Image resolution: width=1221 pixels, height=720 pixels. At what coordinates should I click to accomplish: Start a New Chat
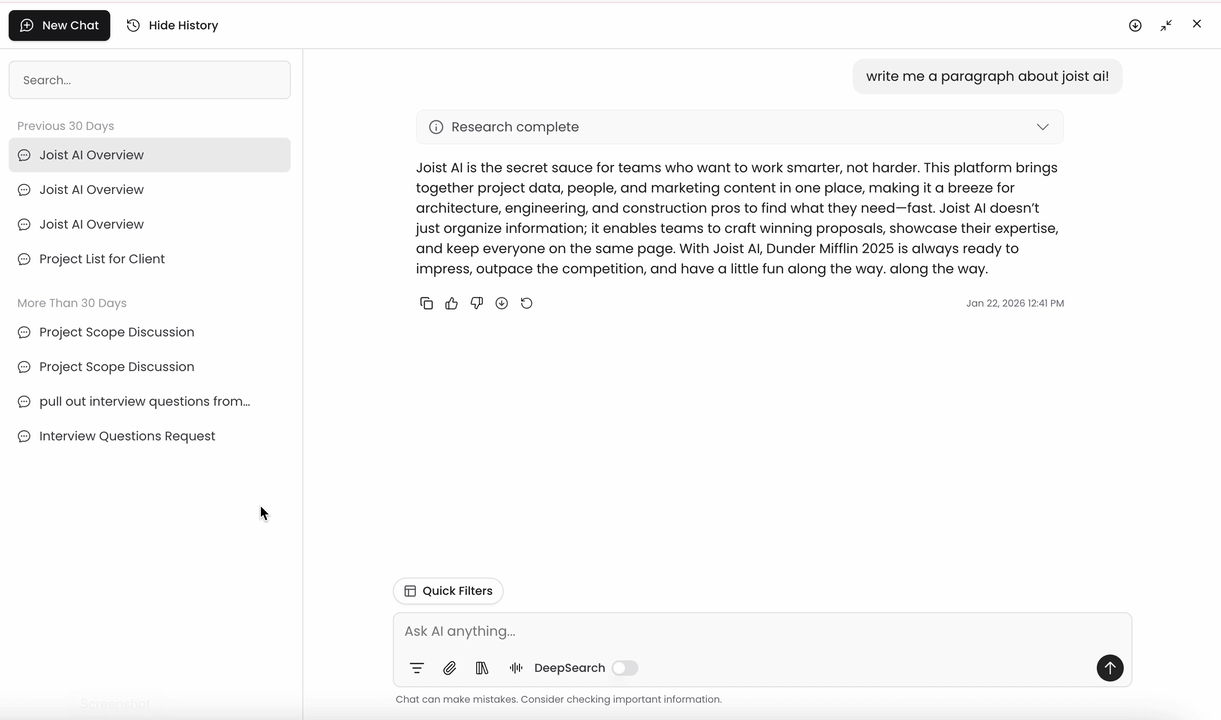tap(59, 25)
